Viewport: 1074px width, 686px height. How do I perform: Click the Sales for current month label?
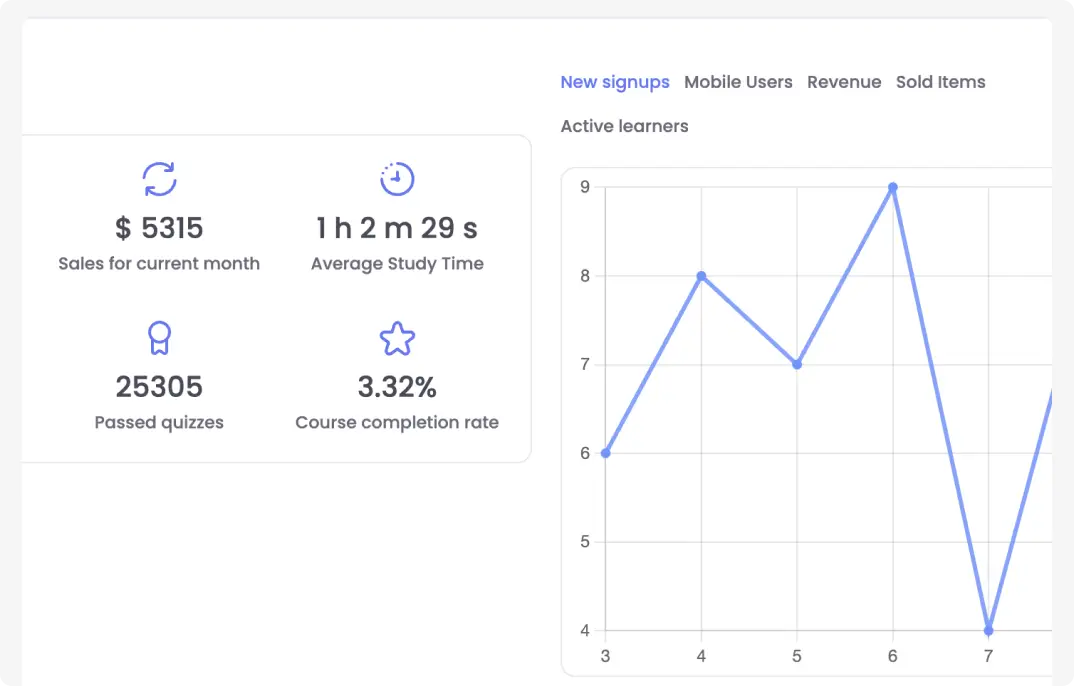tap(159, 264)
